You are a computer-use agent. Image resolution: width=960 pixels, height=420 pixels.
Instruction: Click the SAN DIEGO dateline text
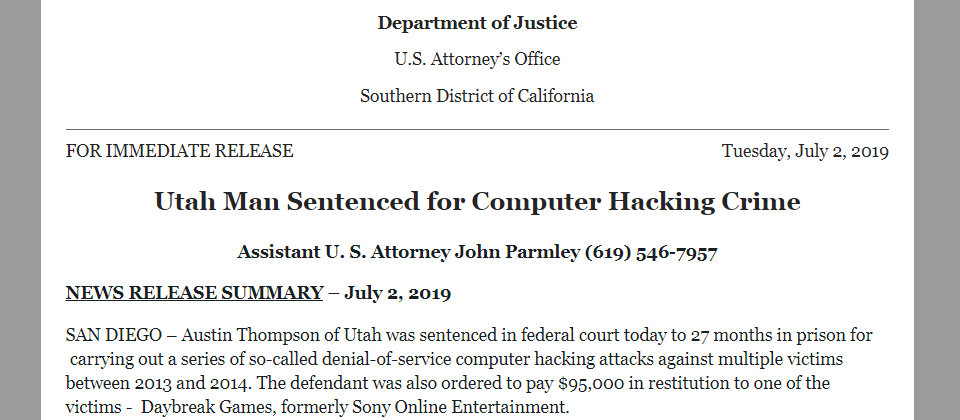tap(114, 336)
